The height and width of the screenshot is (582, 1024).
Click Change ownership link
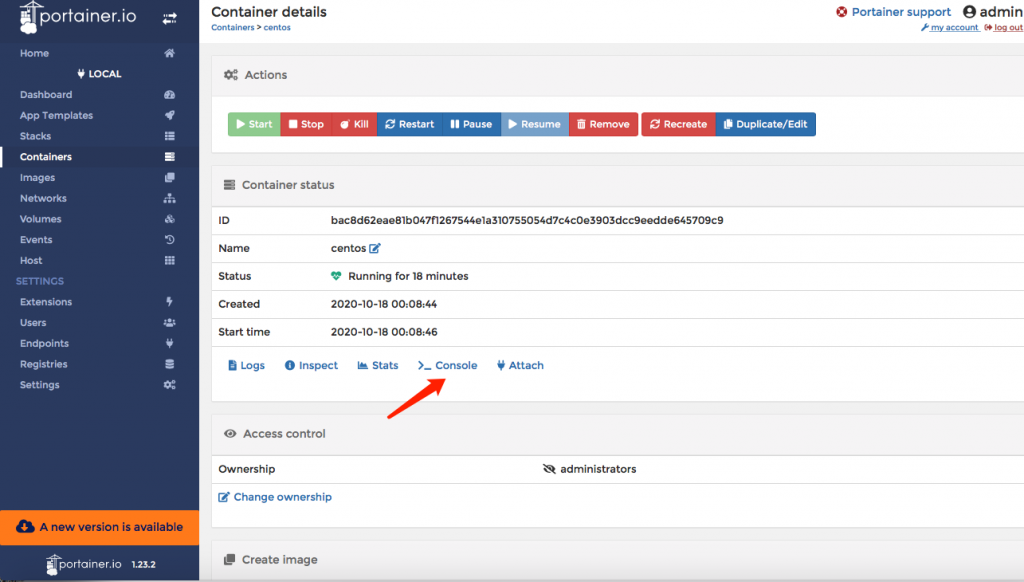(275, 497)
